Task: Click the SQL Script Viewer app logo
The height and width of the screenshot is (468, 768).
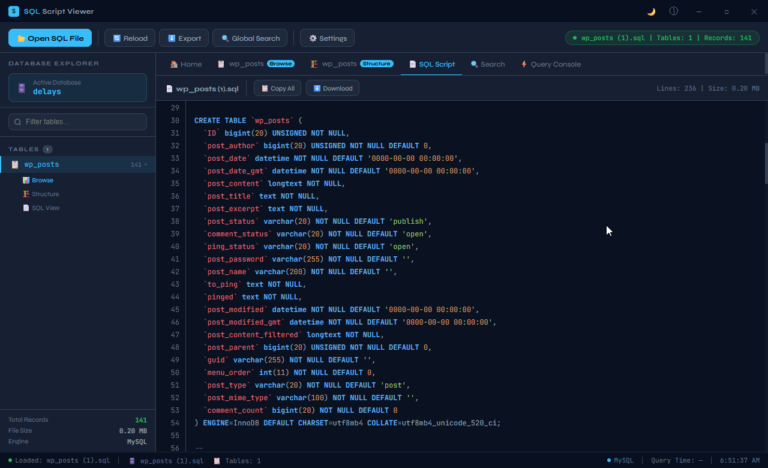Action: click(x=14, y=11)
